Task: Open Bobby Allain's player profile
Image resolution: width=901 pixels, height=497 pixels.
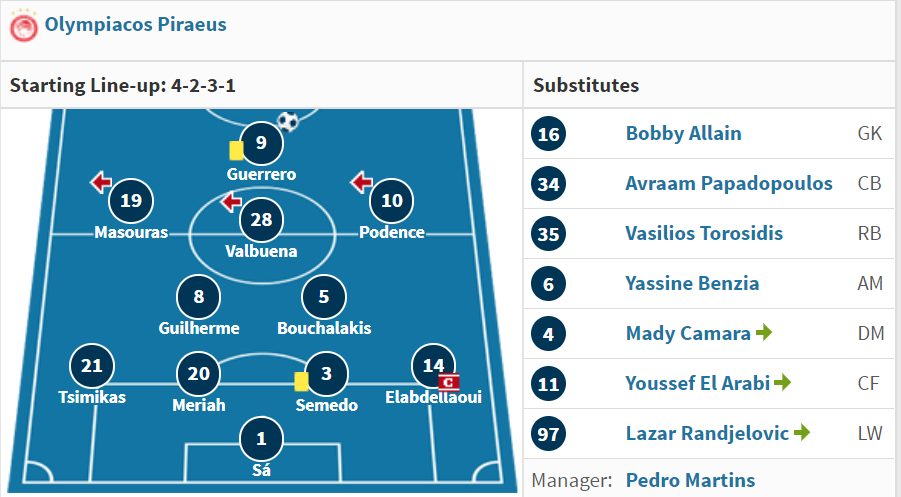Action: (x=683, y=133)
